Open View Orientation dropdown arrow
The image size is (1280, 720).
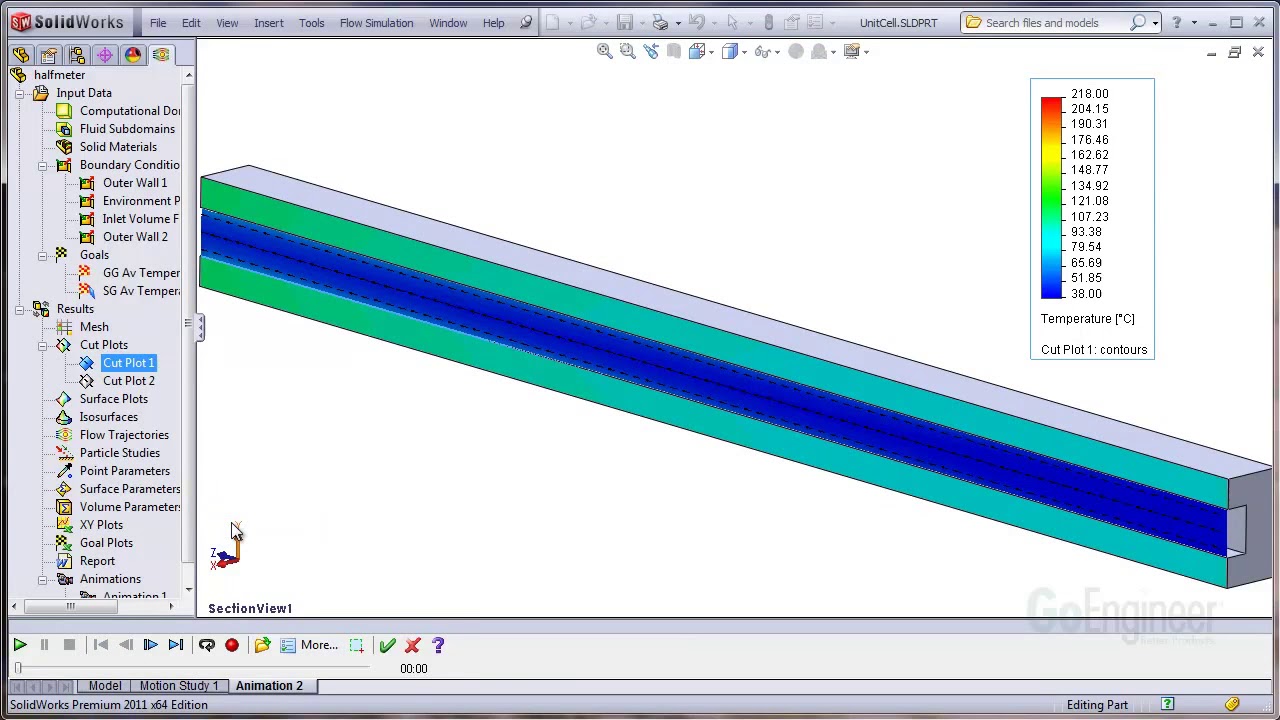pyautogui.click(x=711, y=52)
